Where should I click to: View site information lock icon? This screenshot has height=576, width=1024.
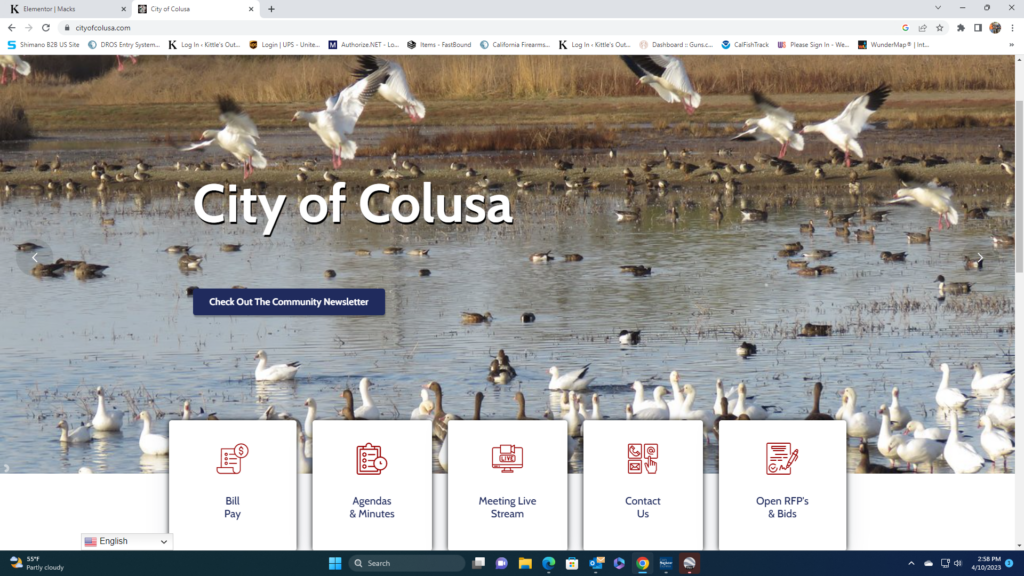coord(67,27)
